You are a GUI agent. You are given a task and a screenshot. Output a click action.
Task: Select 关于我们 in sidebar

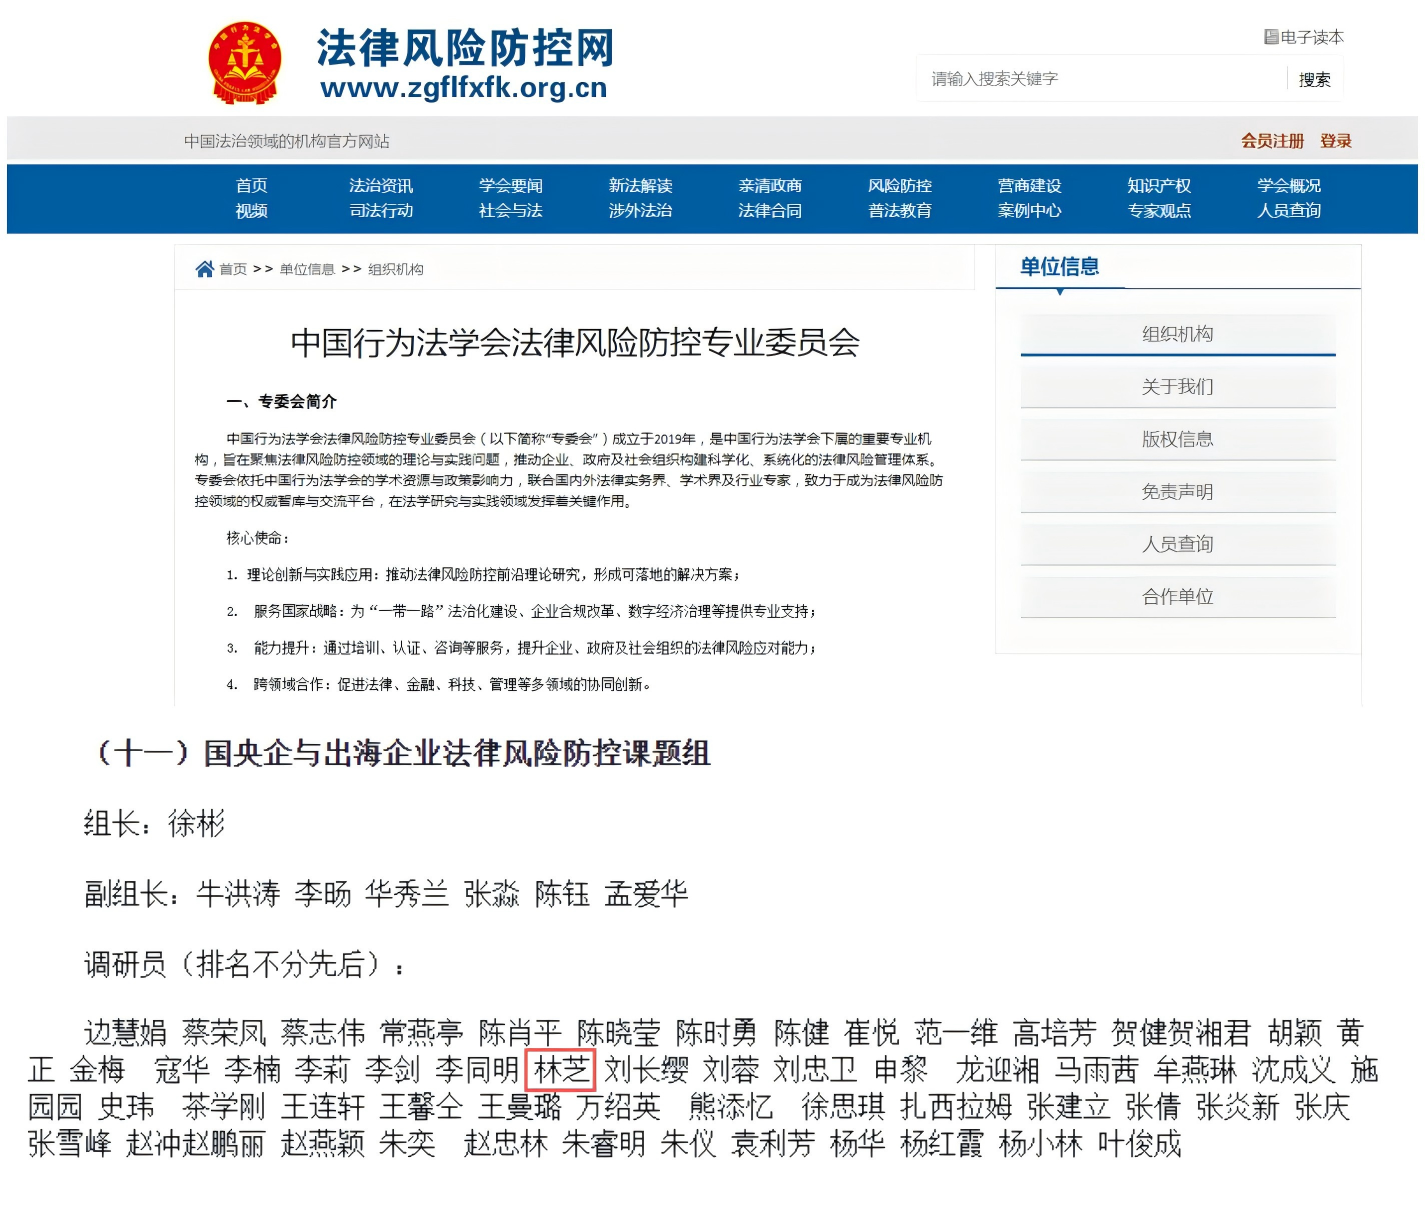1178,386
